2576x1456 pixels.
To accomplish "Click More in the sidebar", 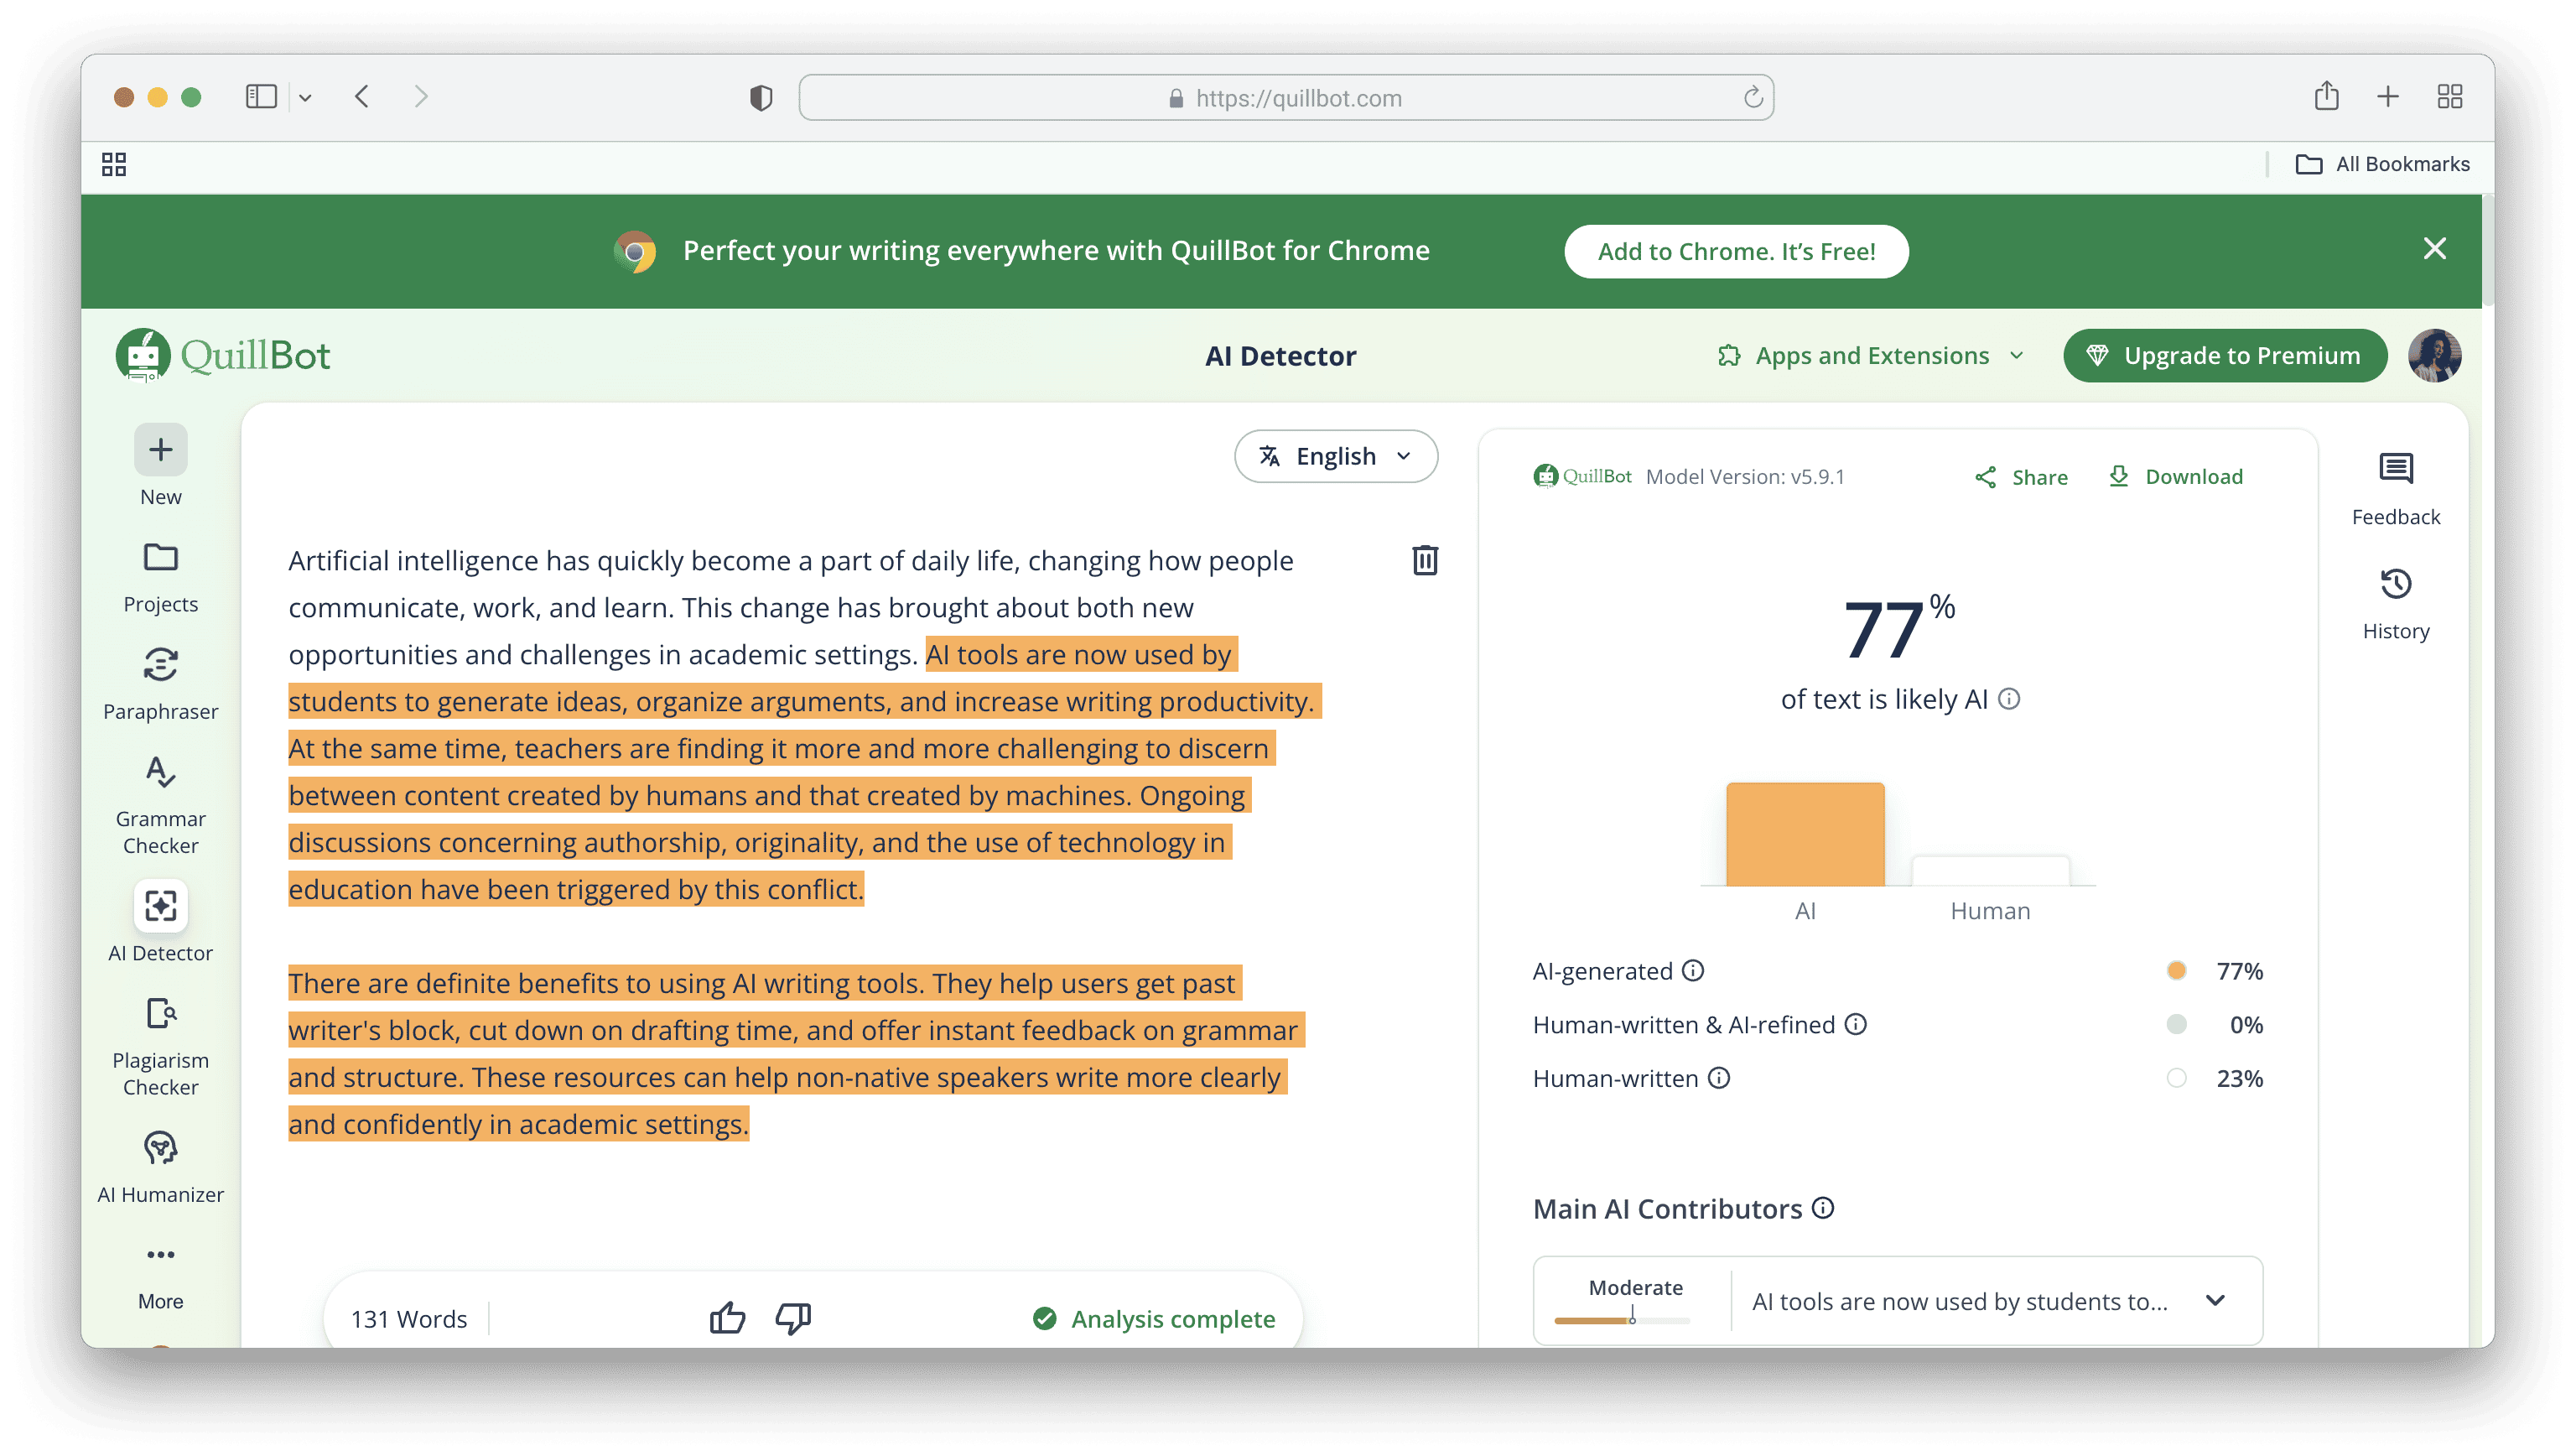I will (160, 1274).
